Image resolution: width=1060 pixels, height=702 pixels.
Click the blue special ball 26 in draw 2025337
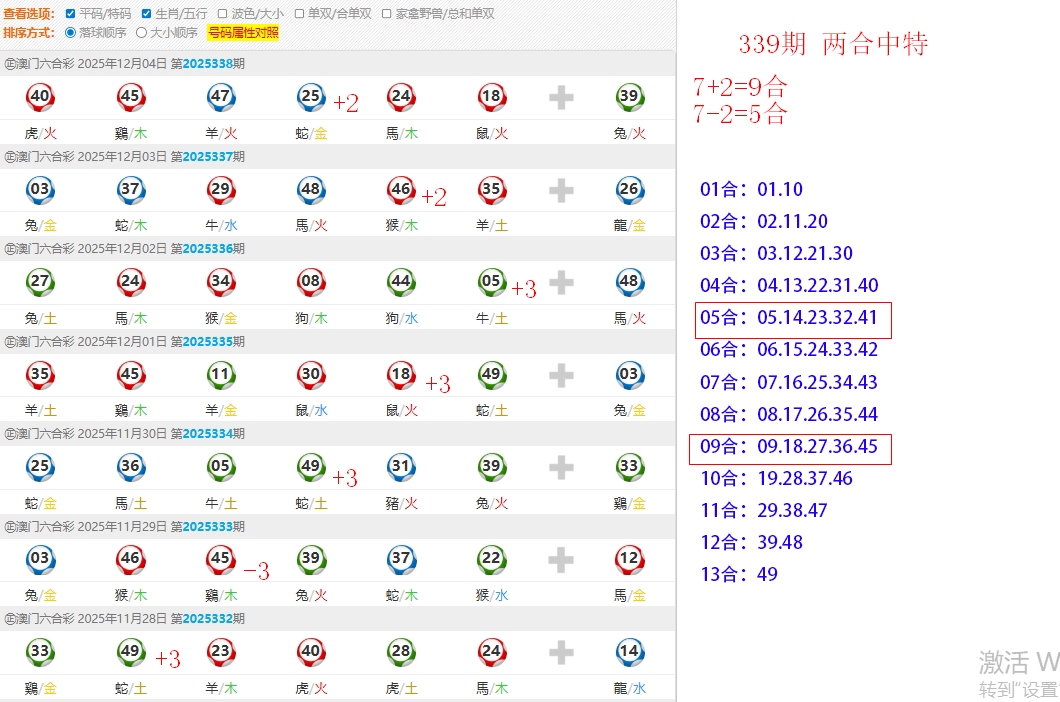(x=629, y=189)
